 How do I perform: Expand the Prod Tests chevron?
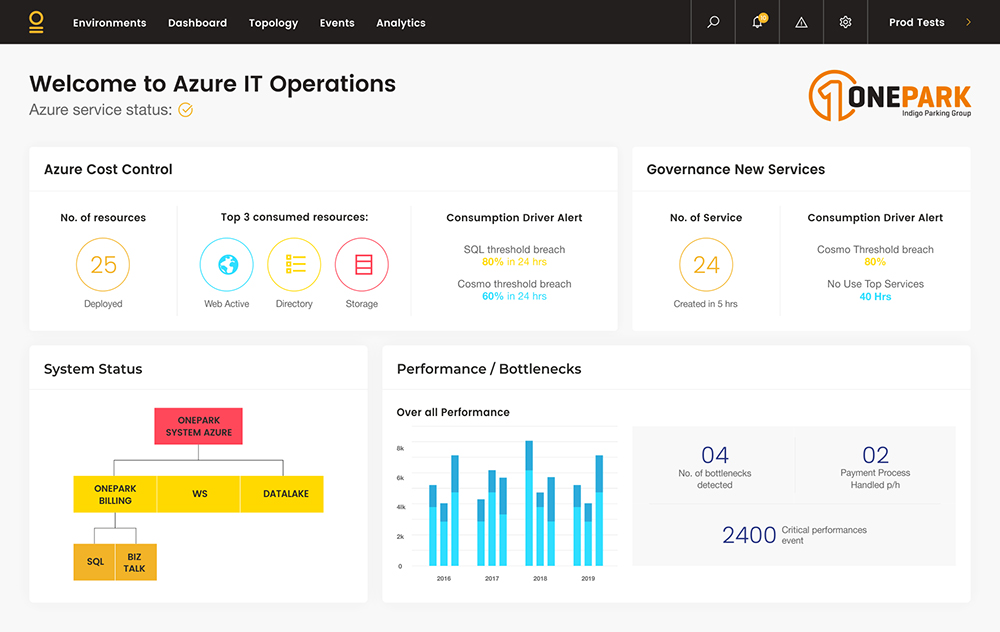[x=968, y=22]
